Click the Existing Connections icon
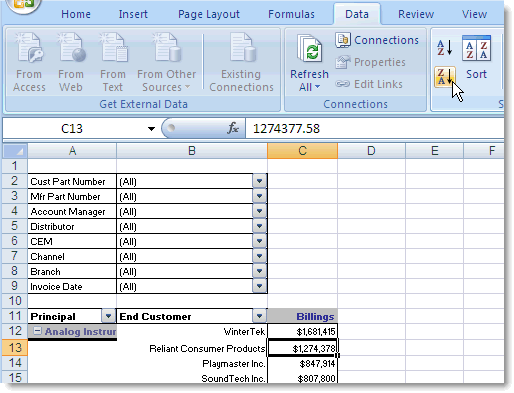The width and height of the screenshot is (514, 393). (x=241, y=62)
